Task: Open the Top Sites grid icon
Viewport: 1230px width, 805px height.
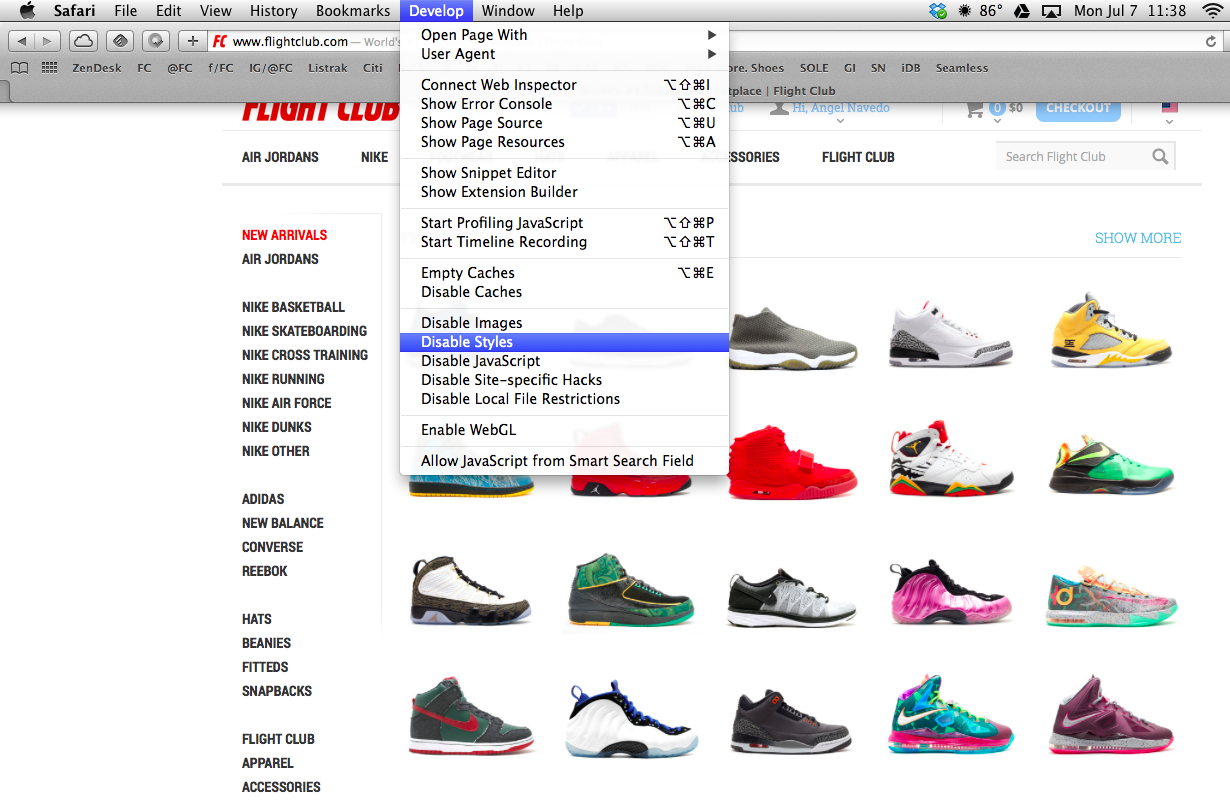Action: pyautogui.click(x=49, y=68)
